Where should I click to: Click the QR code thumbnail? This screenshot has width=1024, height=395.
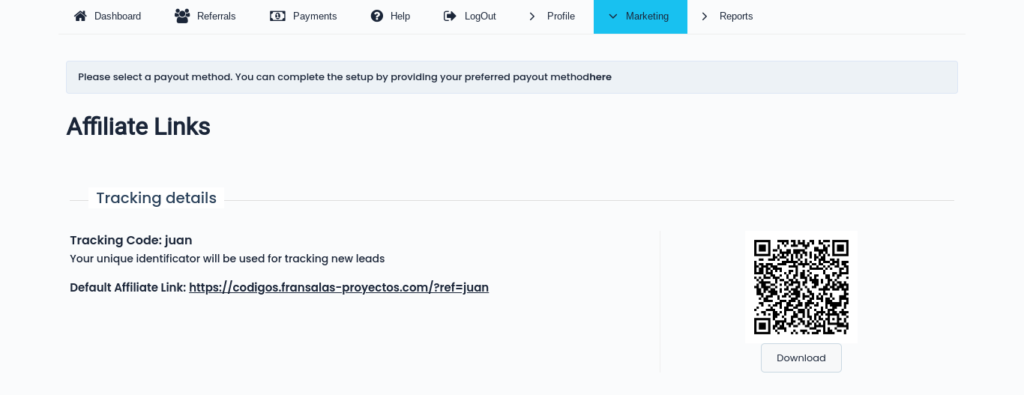click(801, 287)
